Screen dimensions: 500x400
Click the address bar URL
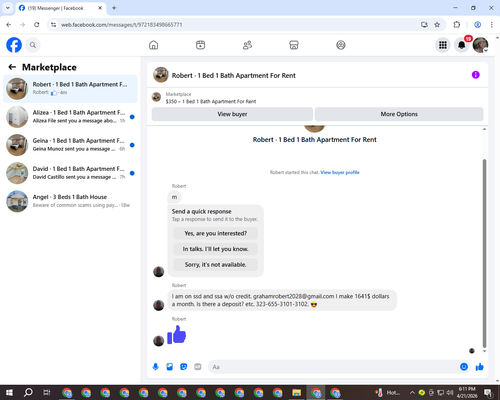[122, 25]
